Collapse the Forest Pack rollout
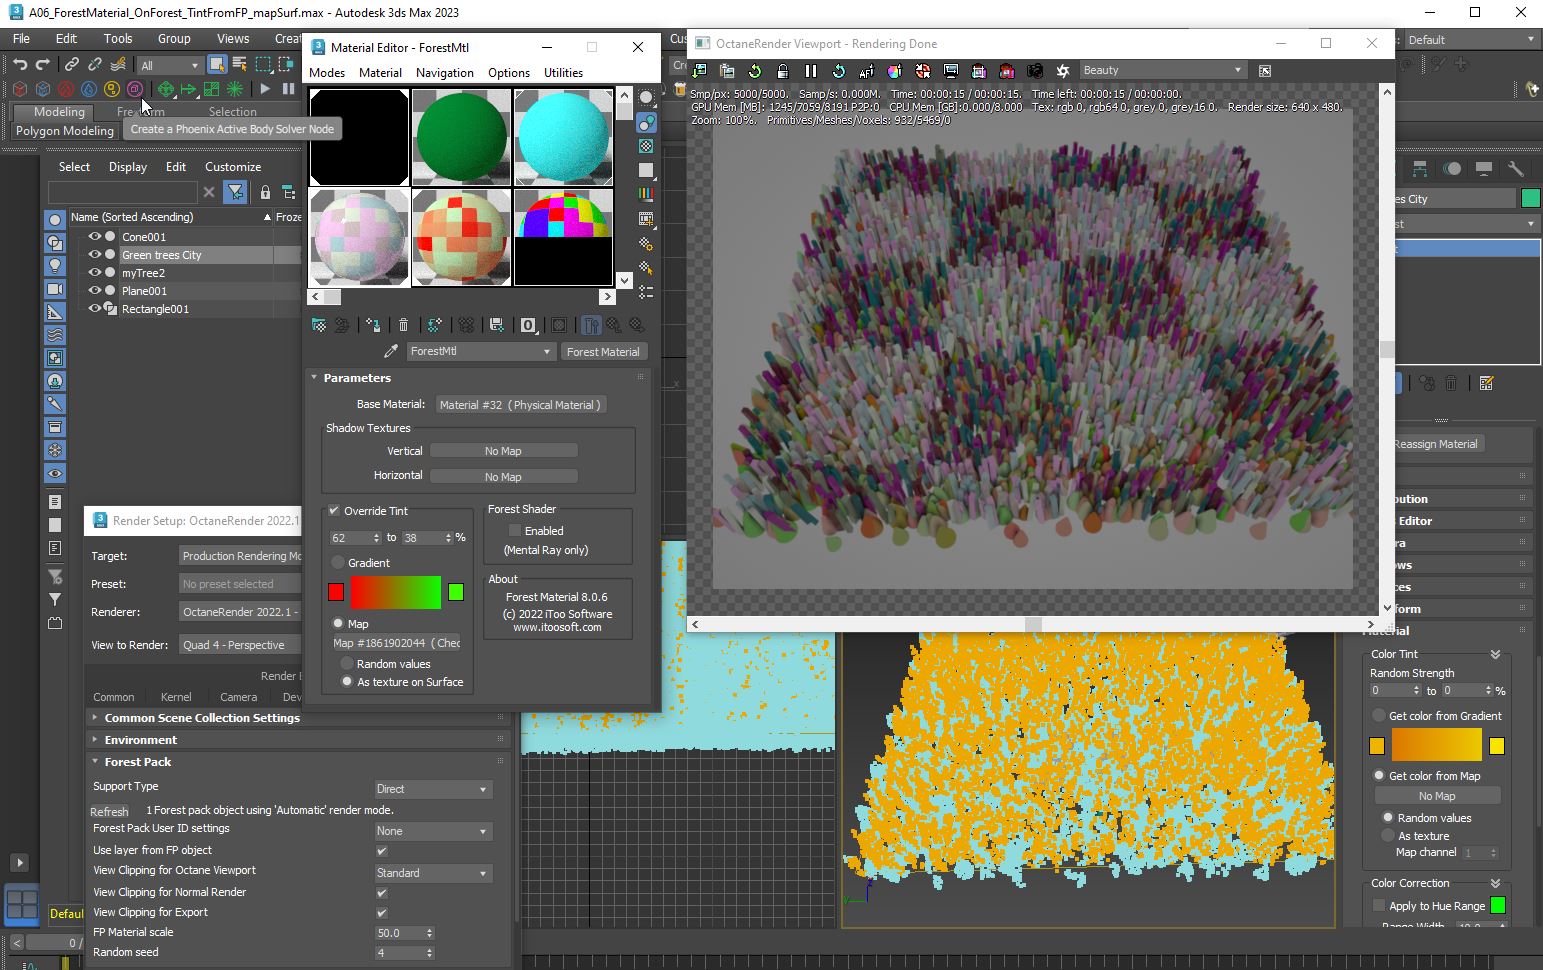Image resolution: width=1543 pixels, height=970 pixels. (x=138, y=762)
